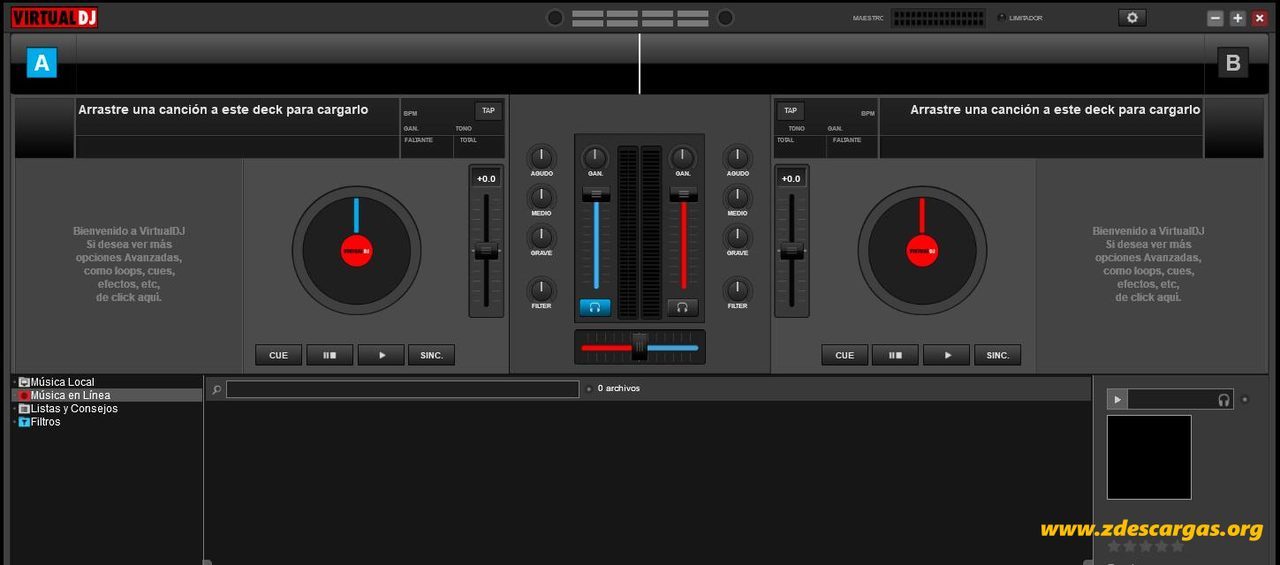Image resolution: width=1280 pixels, height=565 pixels.
Task: Click the right deck pitch slider handle
Action: pos(792,250)
